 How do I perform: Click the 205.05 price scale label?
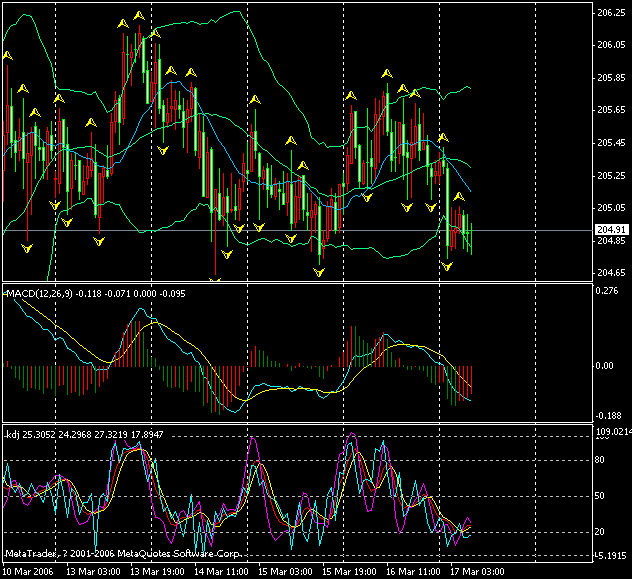click(x=610, y=208)
